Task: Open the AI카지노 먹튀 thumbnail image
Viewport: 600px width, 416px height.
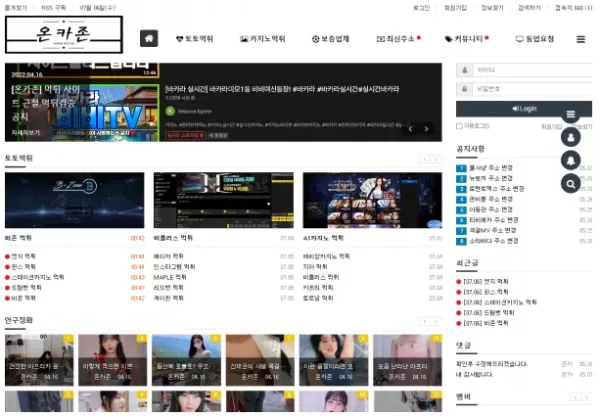Action: pyautogui.click(x=372, y=200)
